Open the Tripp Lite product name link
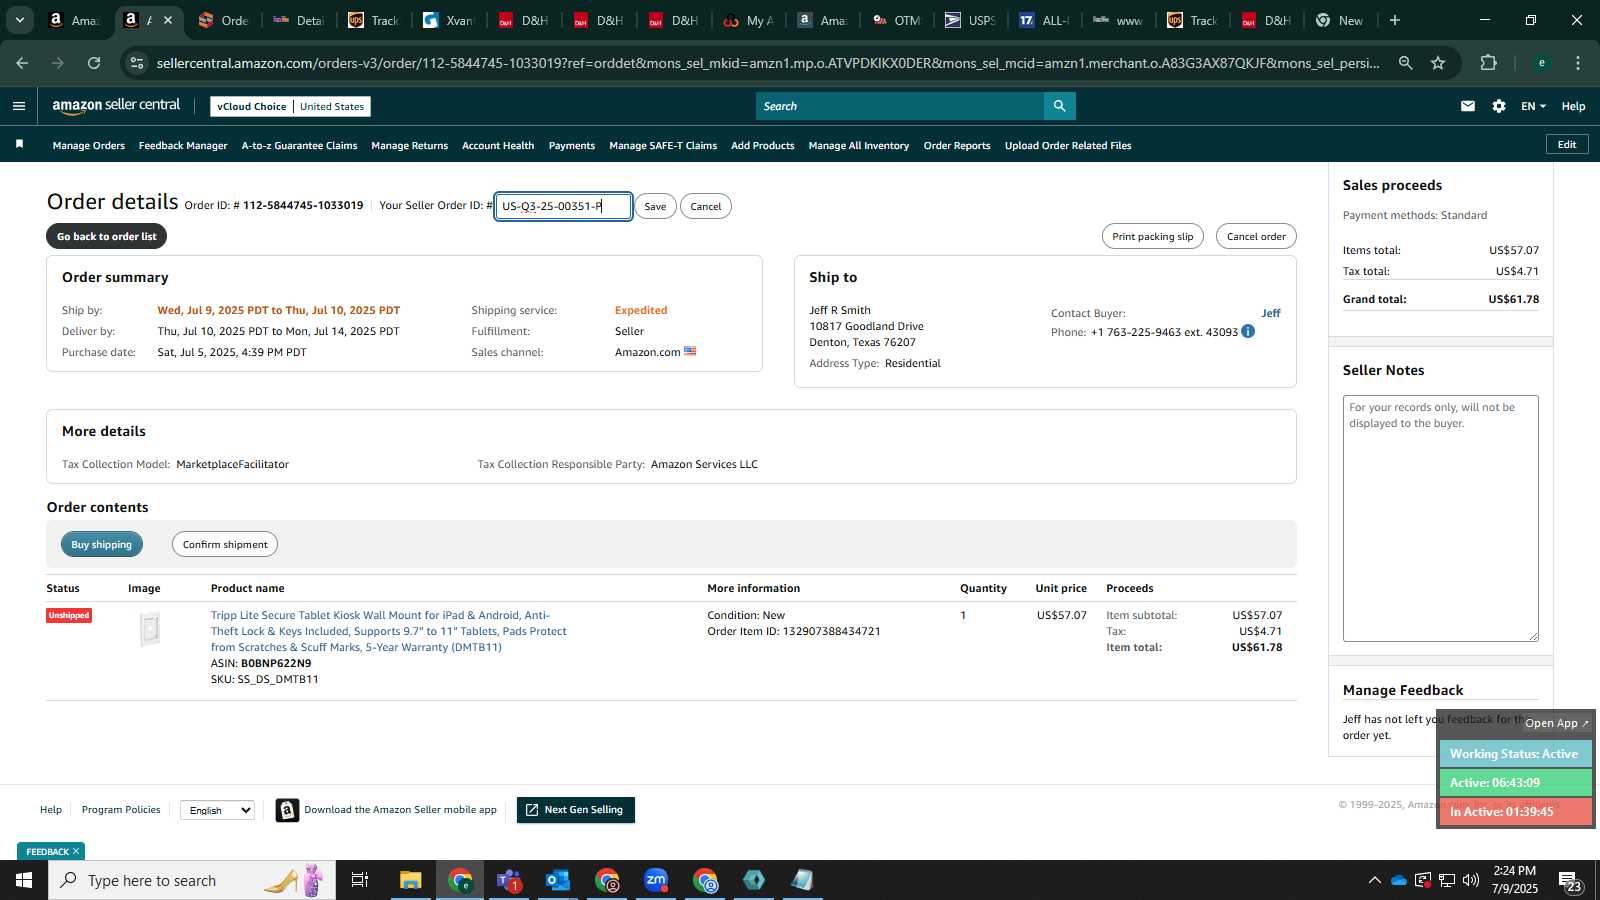The width and height of the screenshot is (1600, 900). pos(389,631)
